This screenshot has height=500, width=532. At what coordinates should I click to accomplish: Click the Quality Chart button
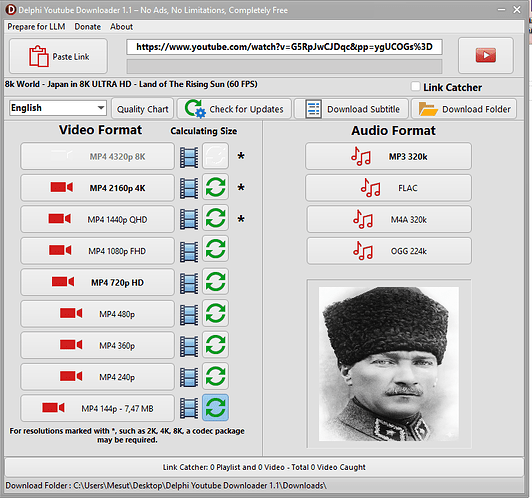(142, 109)
